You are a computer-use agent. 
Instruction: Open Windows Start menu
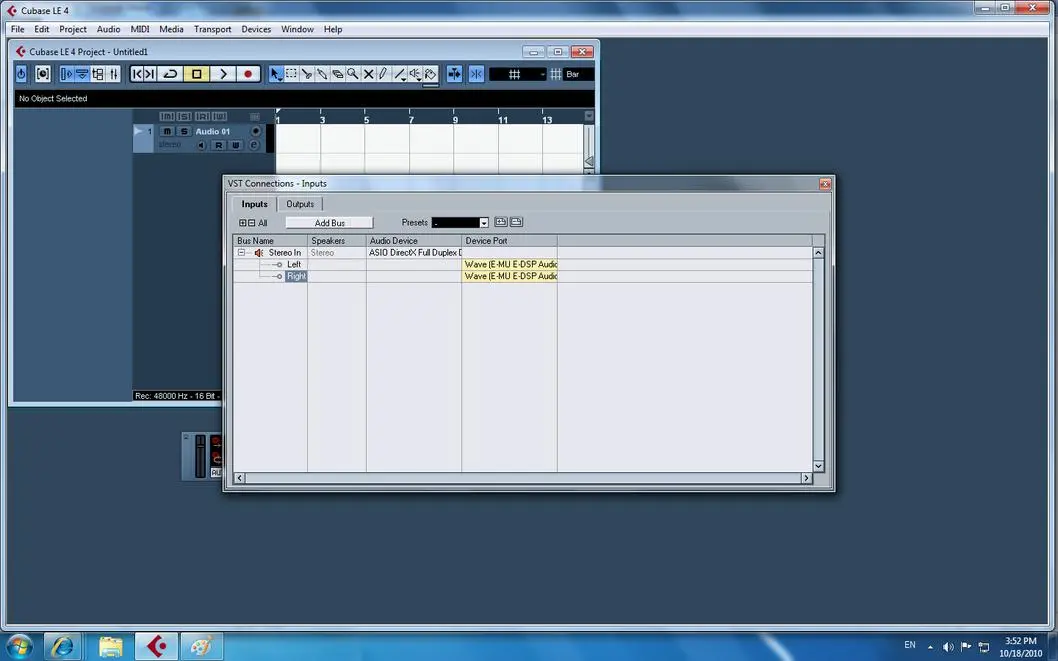tap(19, 645)
